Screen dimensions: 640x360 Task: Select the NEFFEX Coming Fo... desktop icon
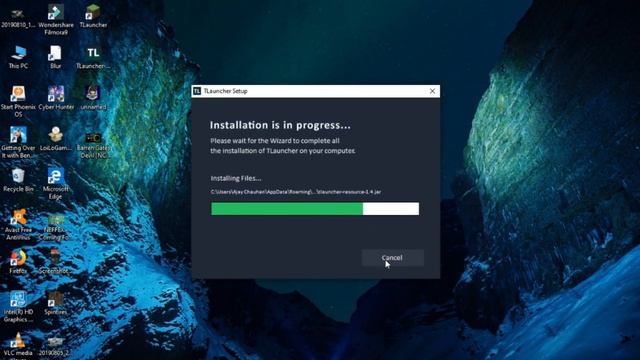(56, 227)
